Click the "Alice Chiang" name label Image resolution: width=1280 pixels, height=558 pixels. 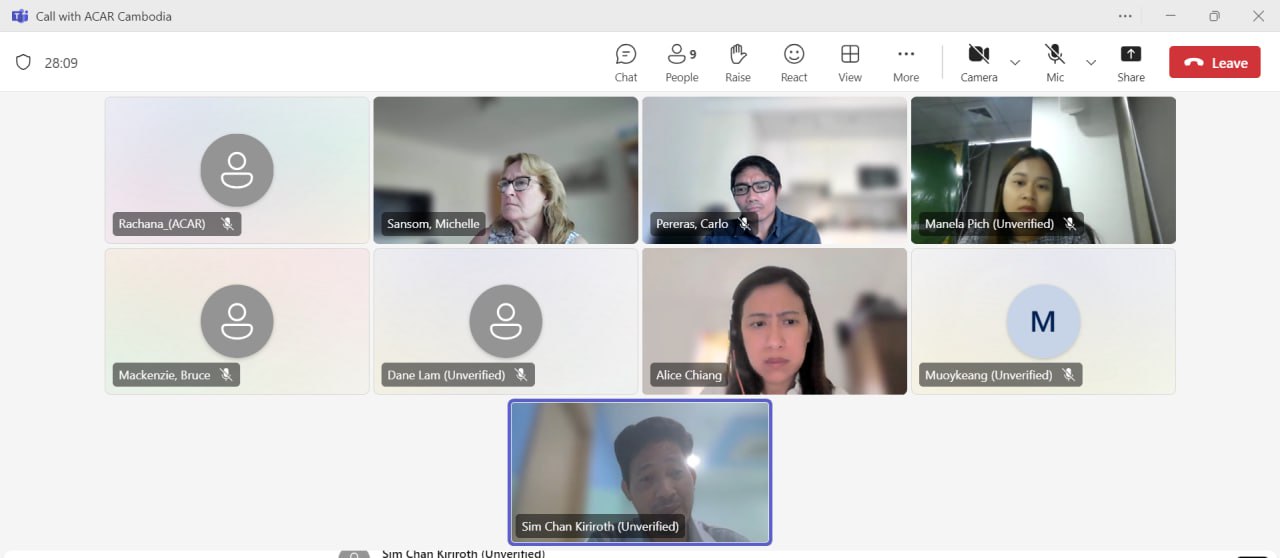[x=688, y=375]
